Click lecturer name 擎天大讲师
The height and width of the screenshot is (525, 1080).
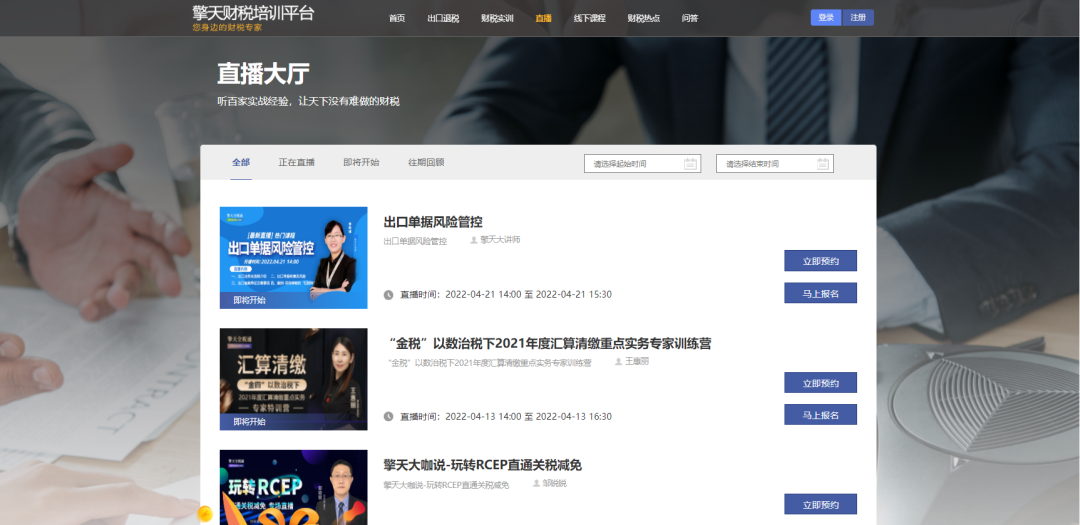[x=501, y=240]
